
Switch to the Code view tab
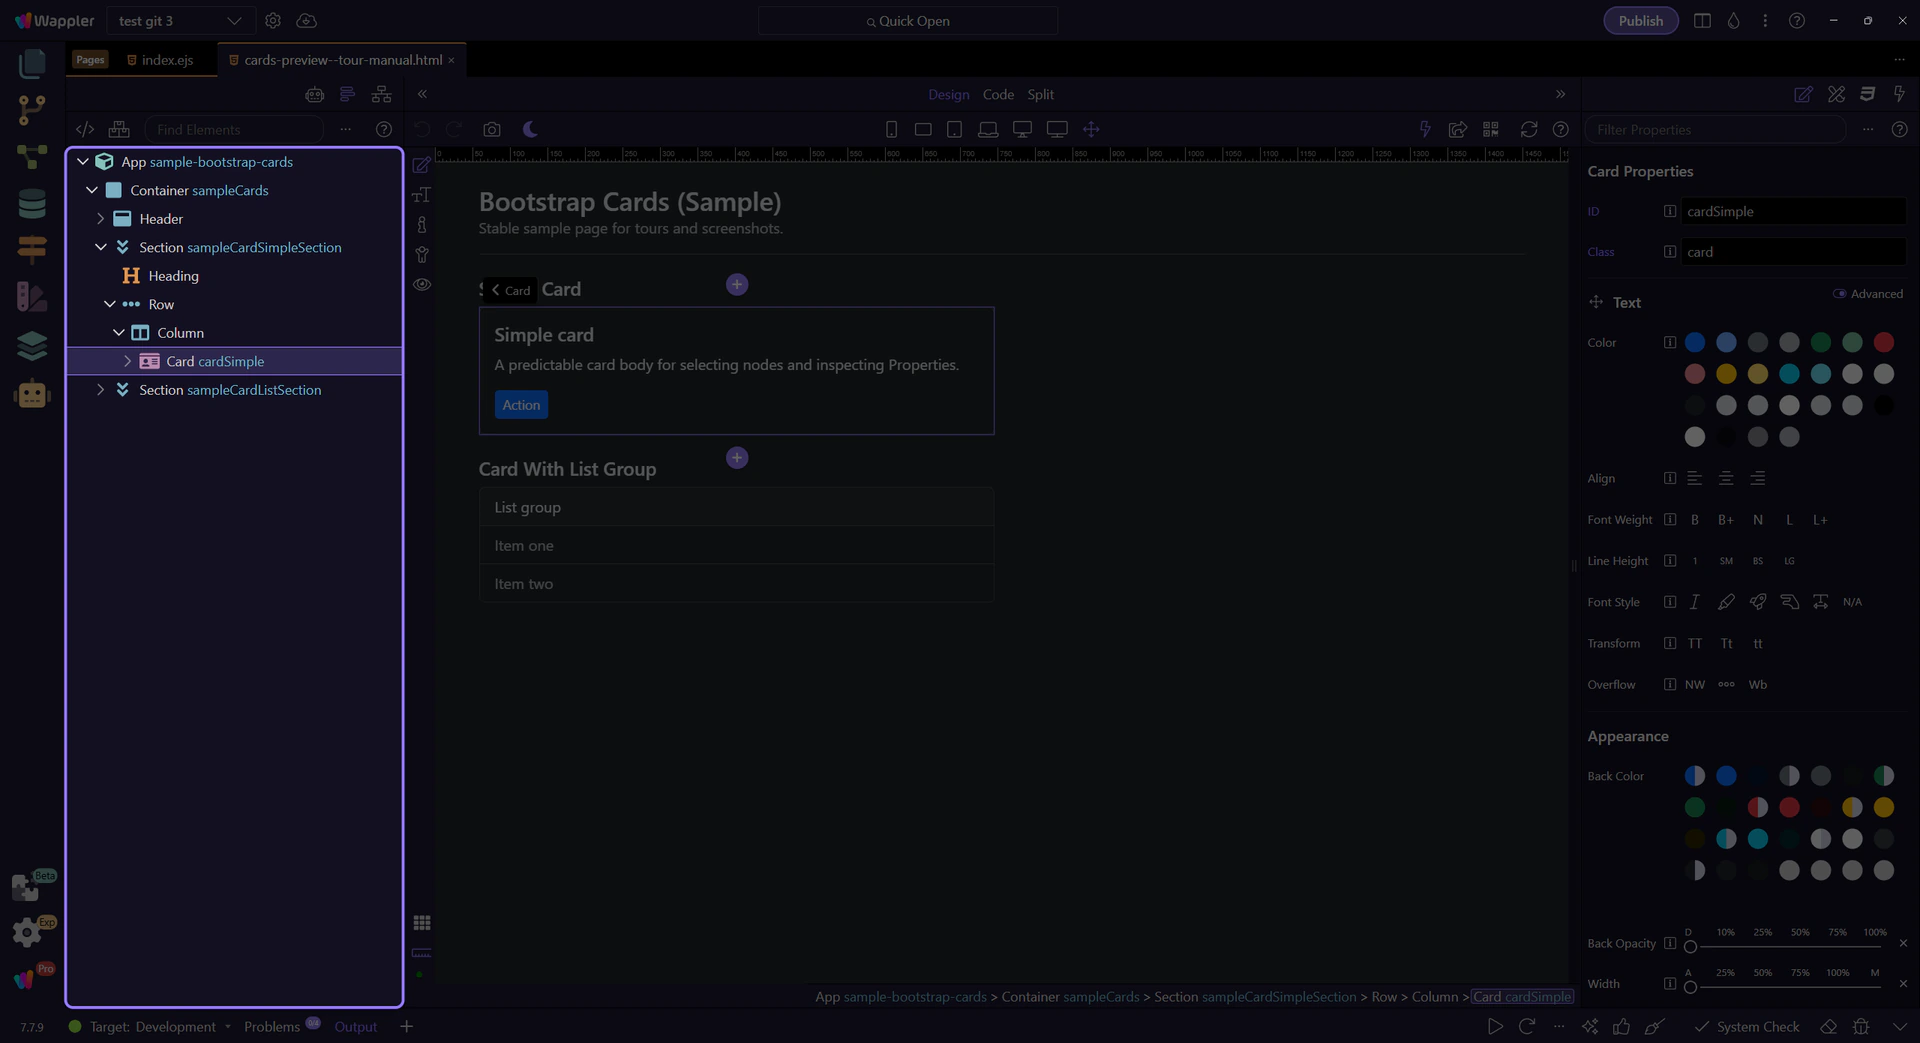coord(997,94)
